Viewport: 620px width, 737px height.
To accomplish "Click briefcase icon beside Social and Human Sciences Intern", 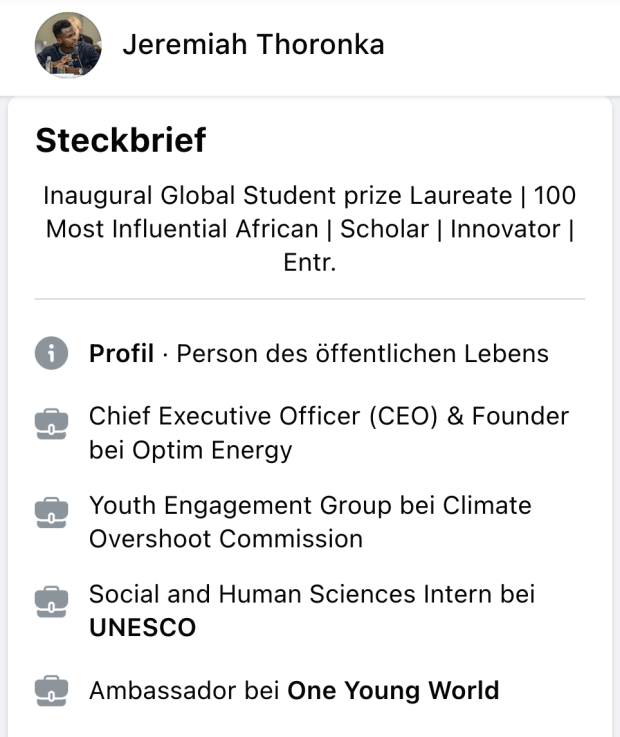I will 51,603.
